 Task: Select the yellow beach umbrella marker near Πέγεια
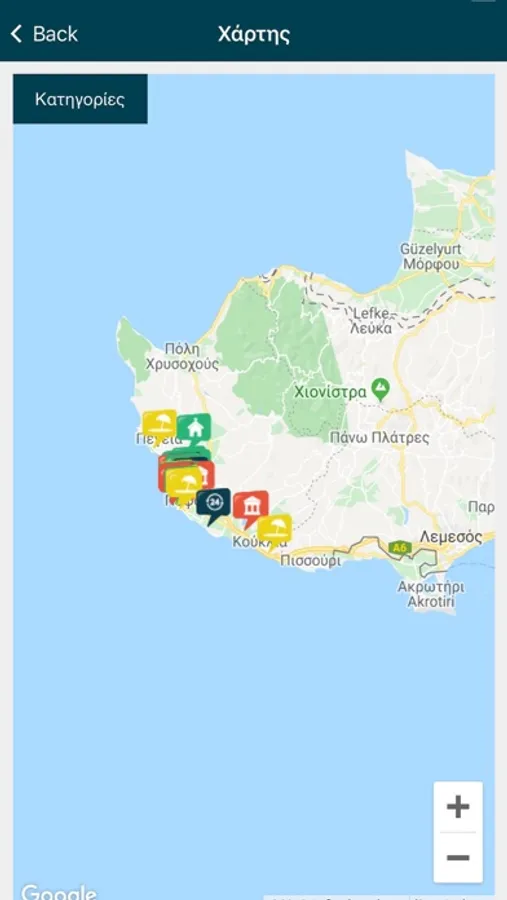click(159, 425)
